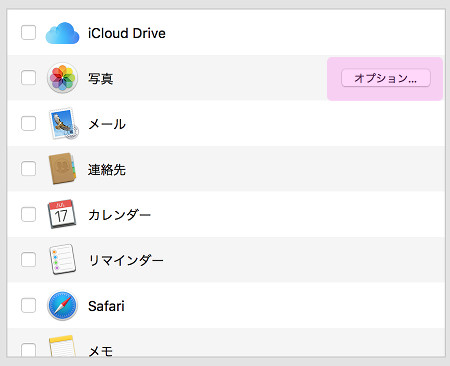Select the iCloud Drive label text
450x366 pixels.
[x=127, y=33]
